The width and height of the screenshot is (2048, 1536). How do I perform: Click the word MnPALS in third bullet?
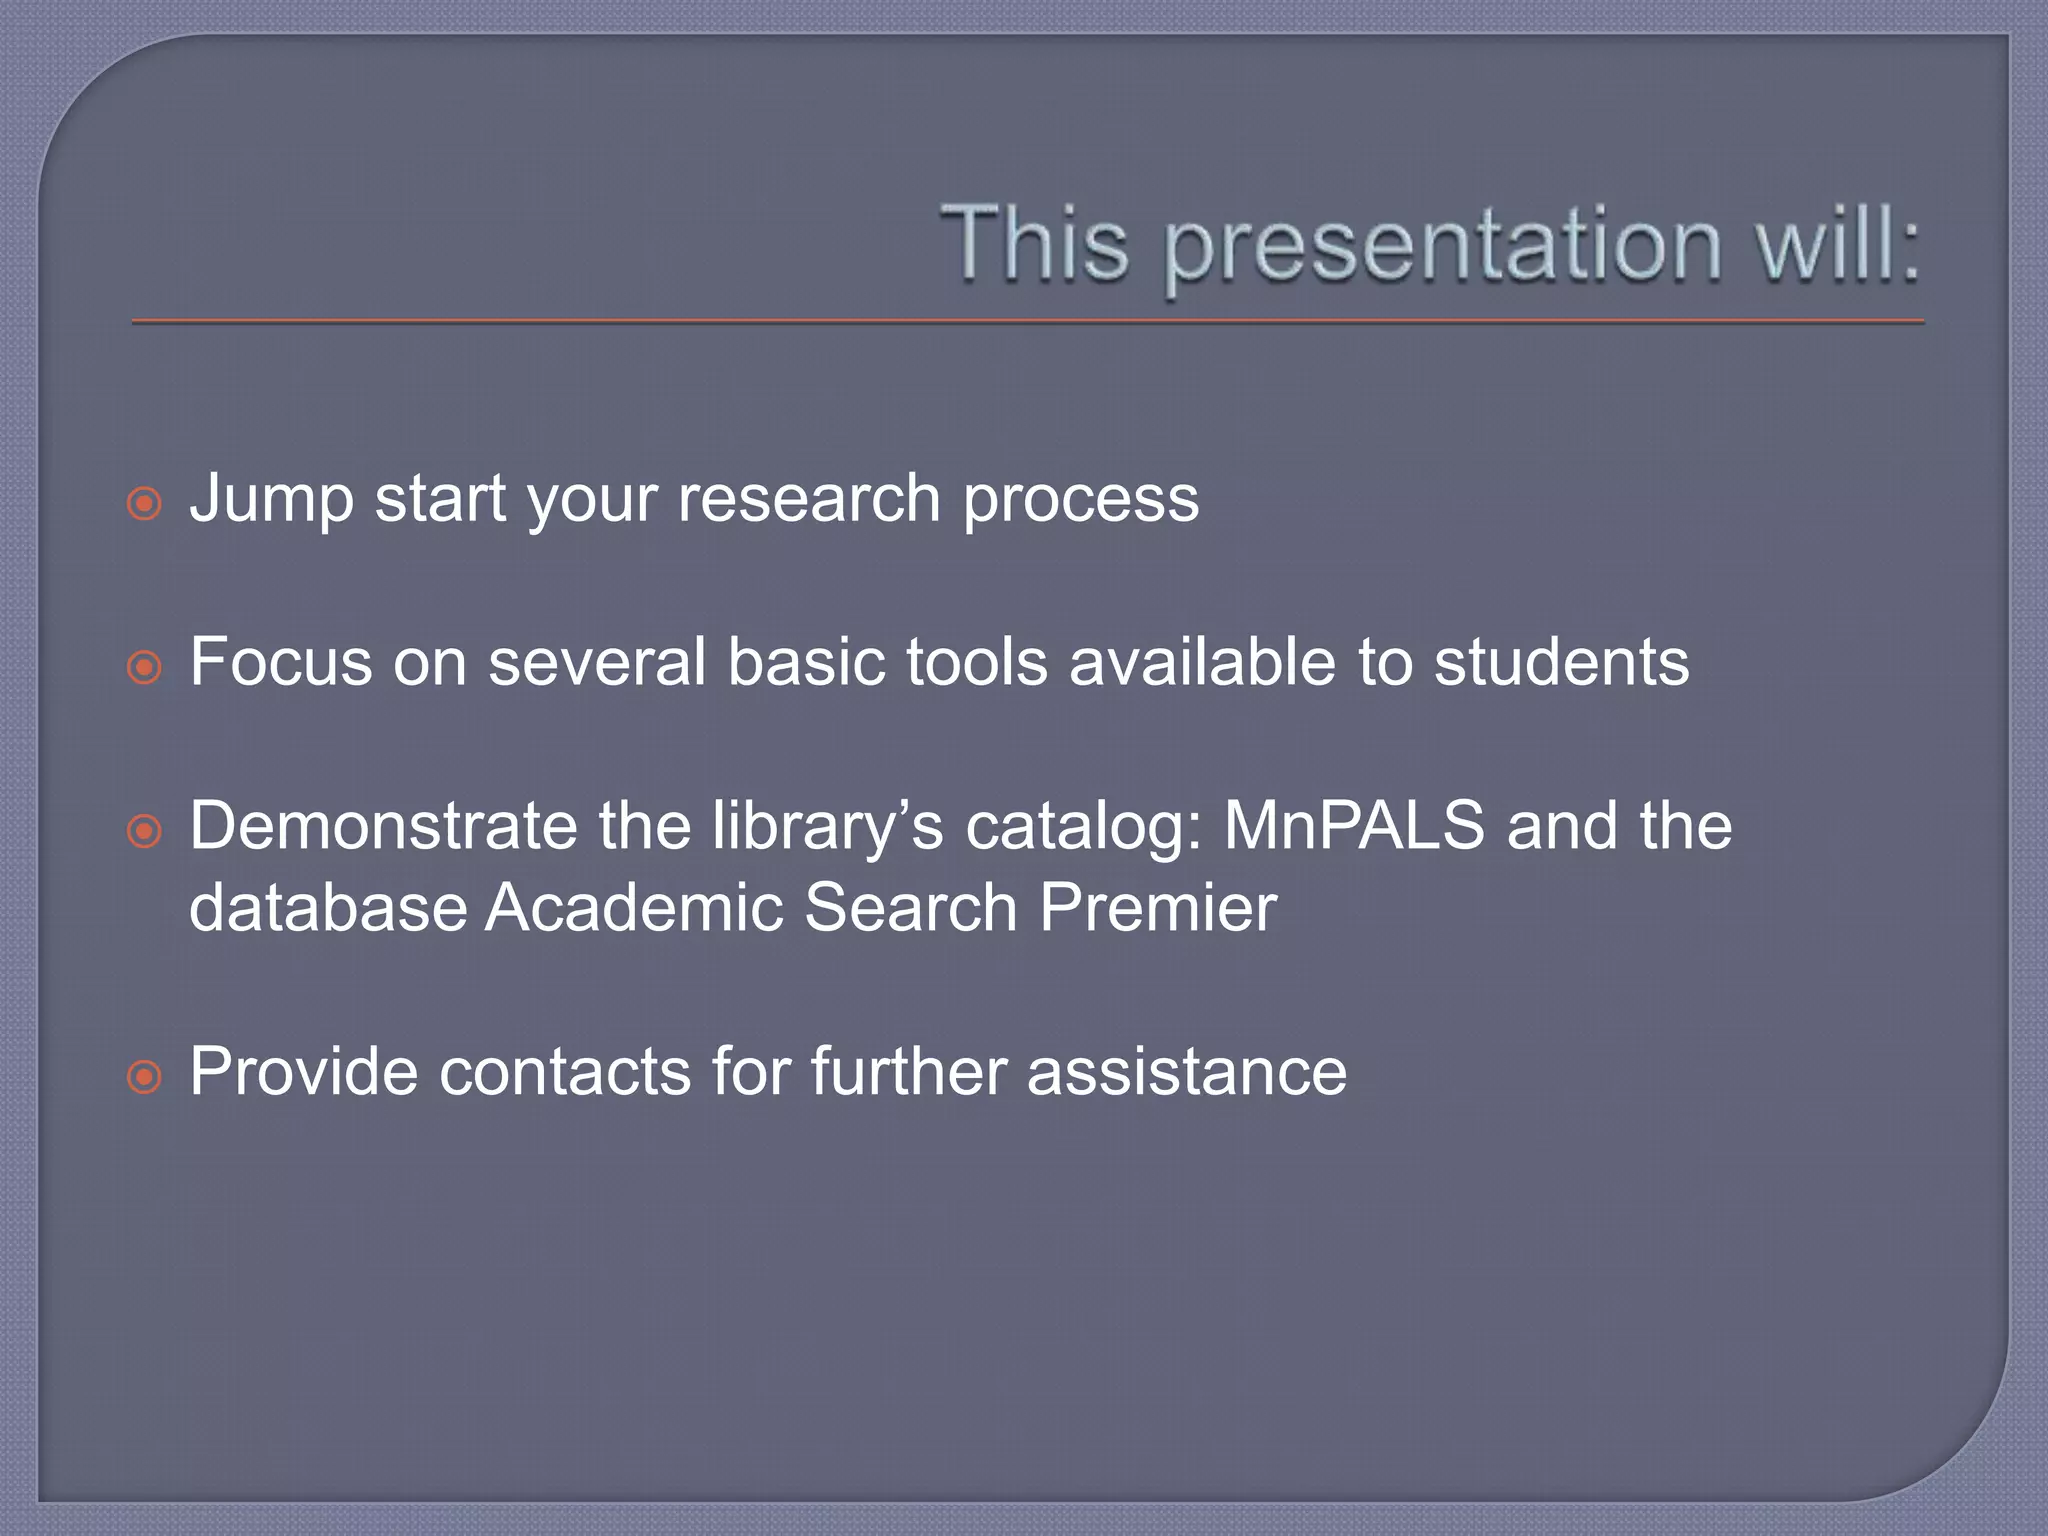pos(1354,826)
